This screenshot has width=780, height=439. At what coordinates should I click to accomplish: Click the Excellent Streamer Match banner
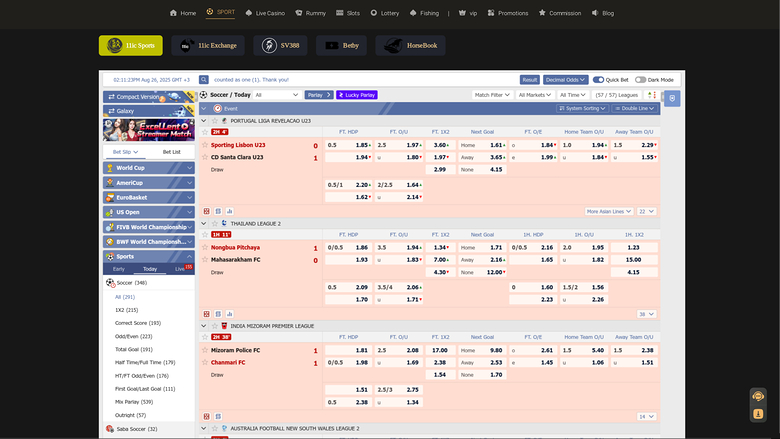[149, 130]
